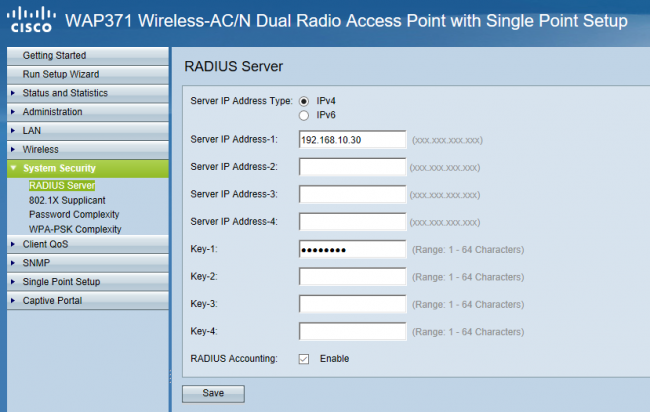Image resolution: width=650 pixels, height=412 pixels.
Task: Collapse the System Security arrow
Action: pyautogui.click(x=13, y=168)
